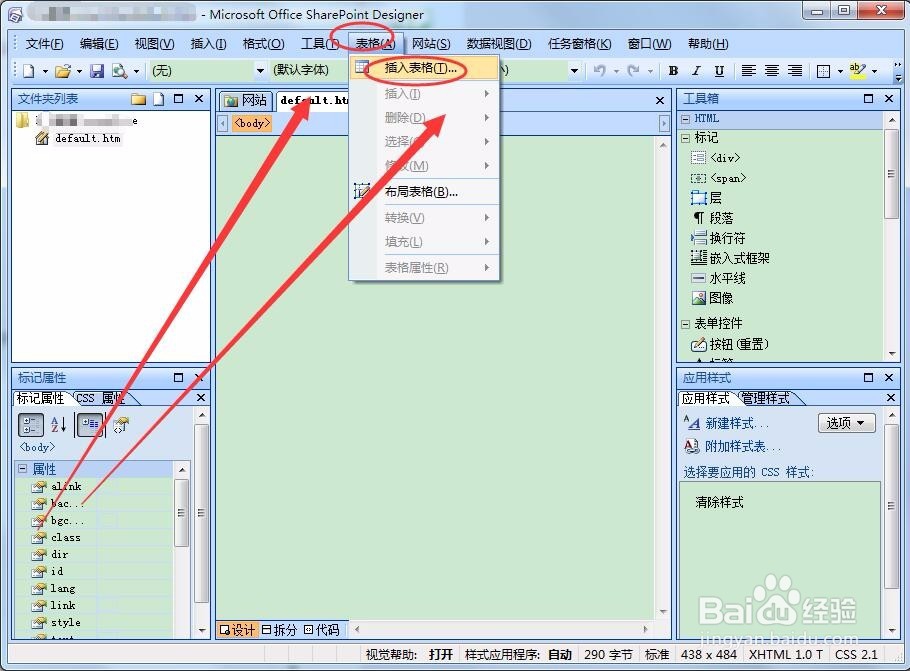This screenshot has width=910, height=671.
Task: Click the (默认字体) font name field
Action: pyautogui.click(x=306, y=71)
